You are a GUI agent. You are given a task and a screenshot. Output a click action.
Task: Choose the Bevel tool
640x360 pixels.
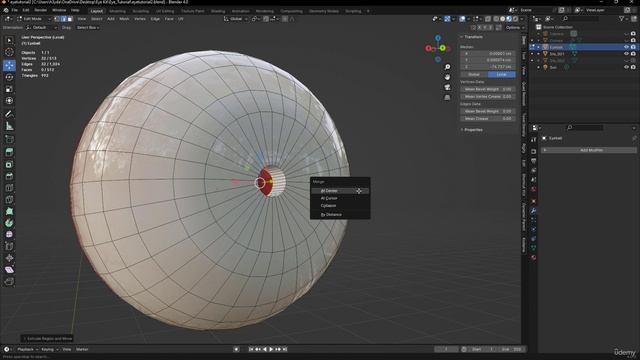click(9, 176)
